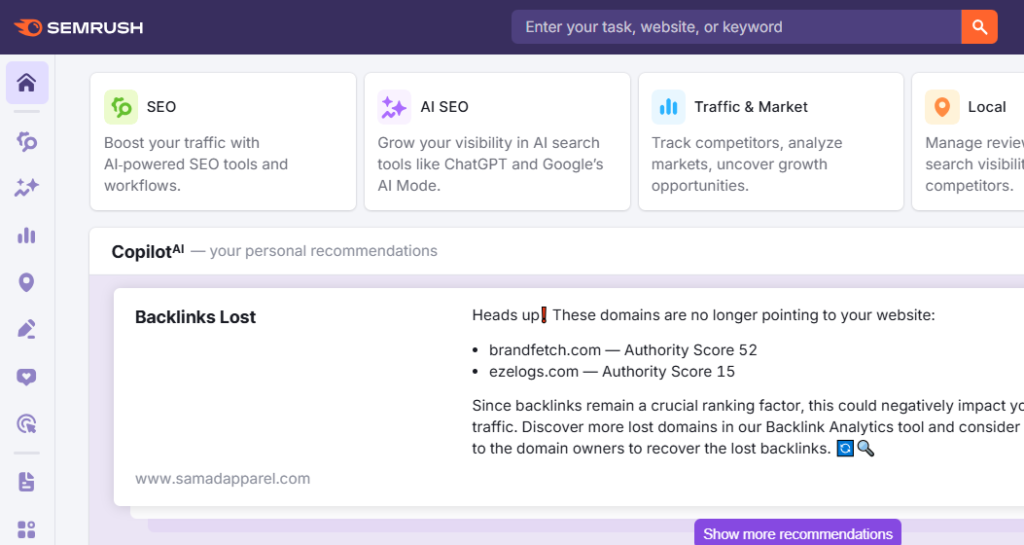Click the purple AI SEO card icon

394,107
